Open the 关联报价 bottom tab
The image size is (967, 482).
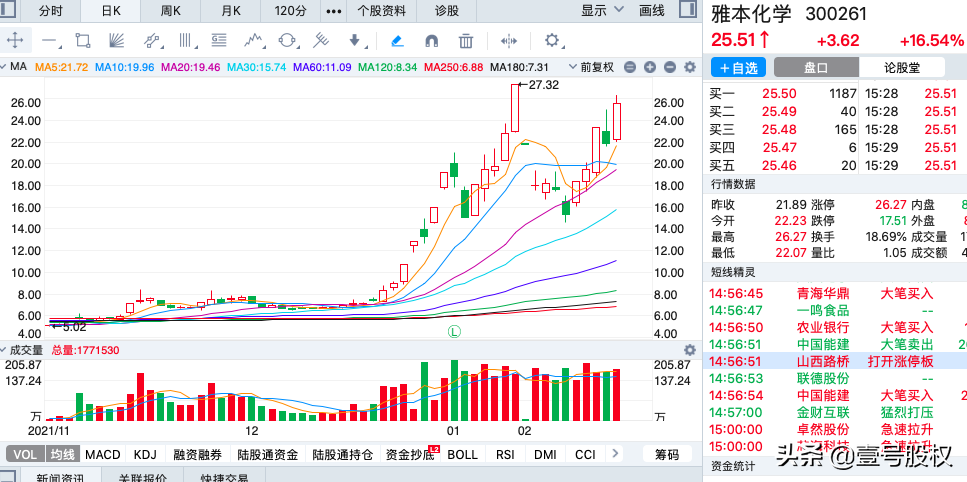coord(142,476)
